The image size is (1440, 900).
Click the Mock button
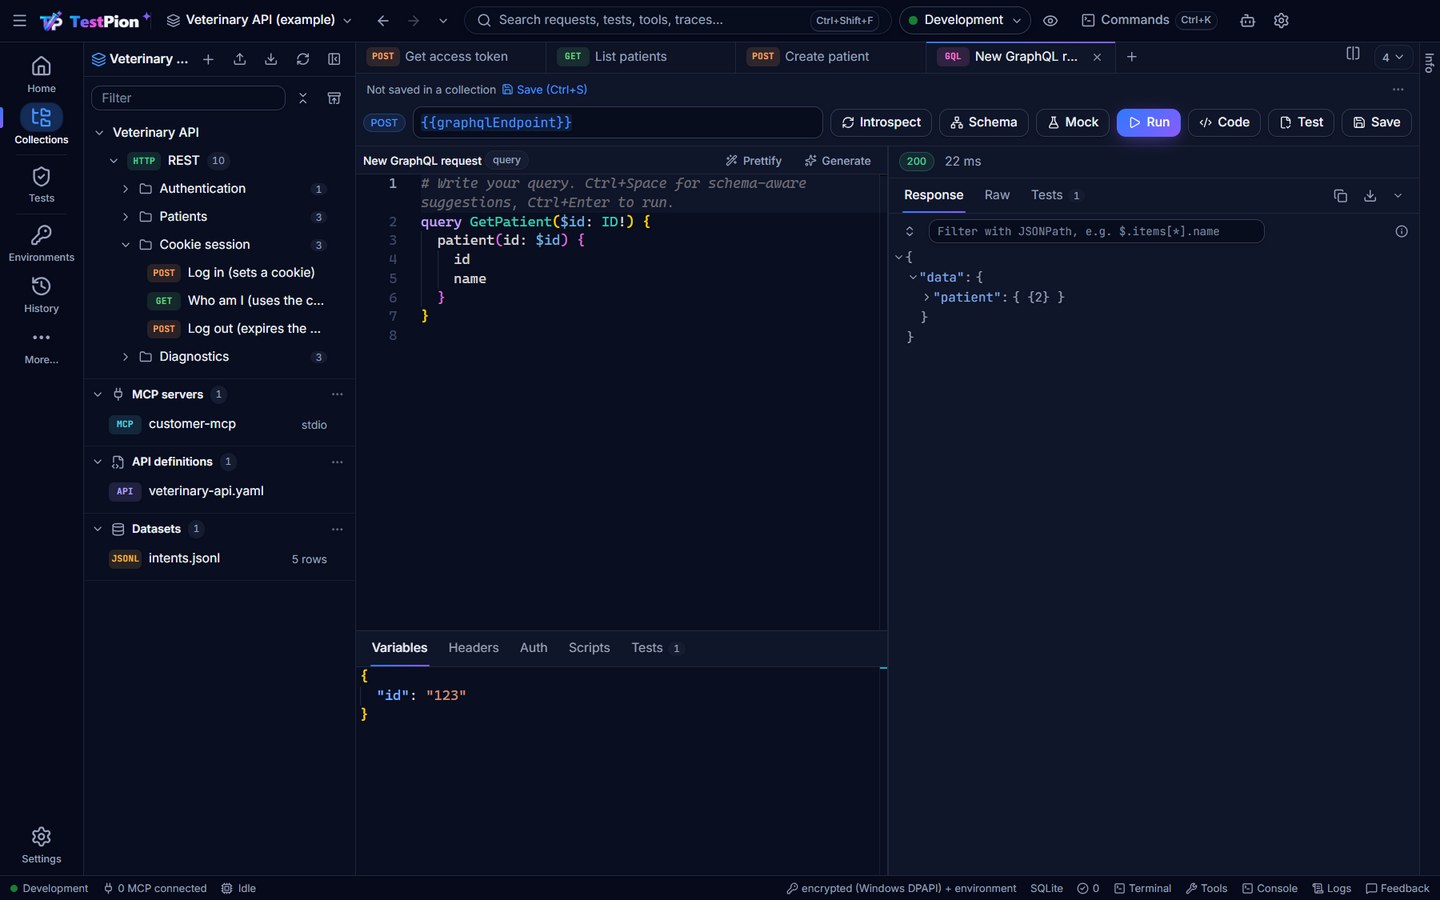(x=1072, y=122)
